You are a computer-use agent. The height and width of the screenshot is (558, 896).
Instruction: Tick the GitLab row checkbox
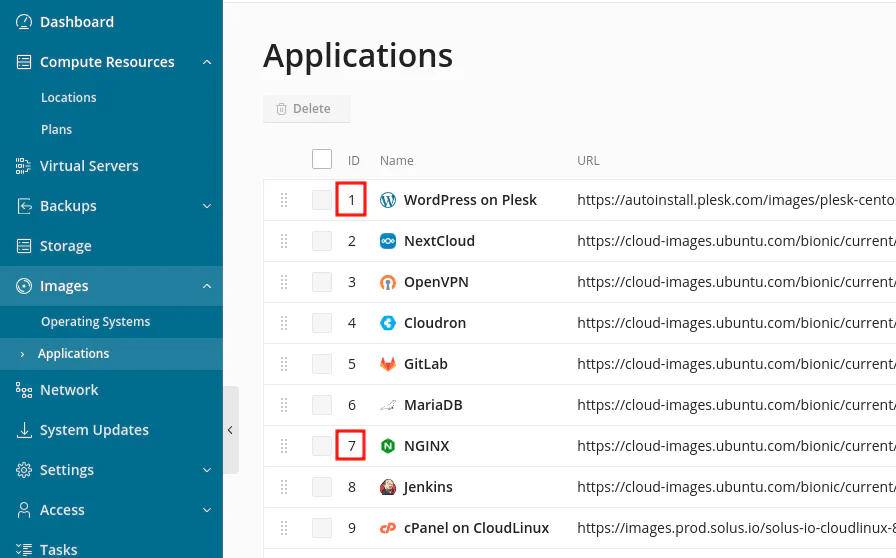(x=322, y=364)
